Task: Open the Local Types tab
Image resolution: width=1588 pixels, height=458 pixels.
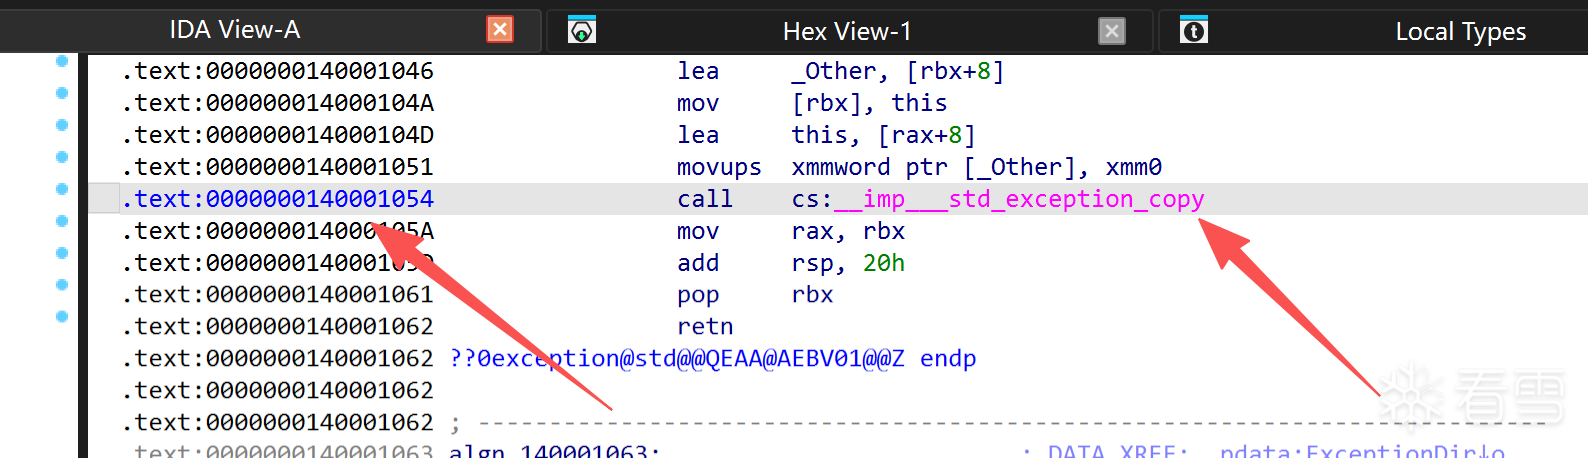Action: pos(1460,31)
